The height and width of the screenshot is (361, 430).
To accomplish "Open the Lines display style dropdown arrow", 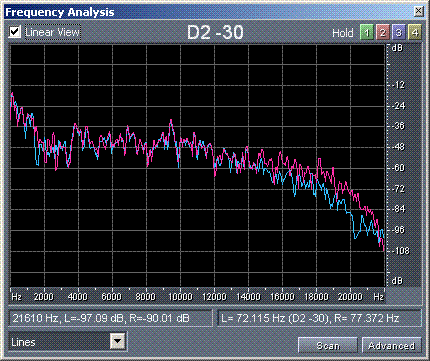I will [x=117, y=341].
